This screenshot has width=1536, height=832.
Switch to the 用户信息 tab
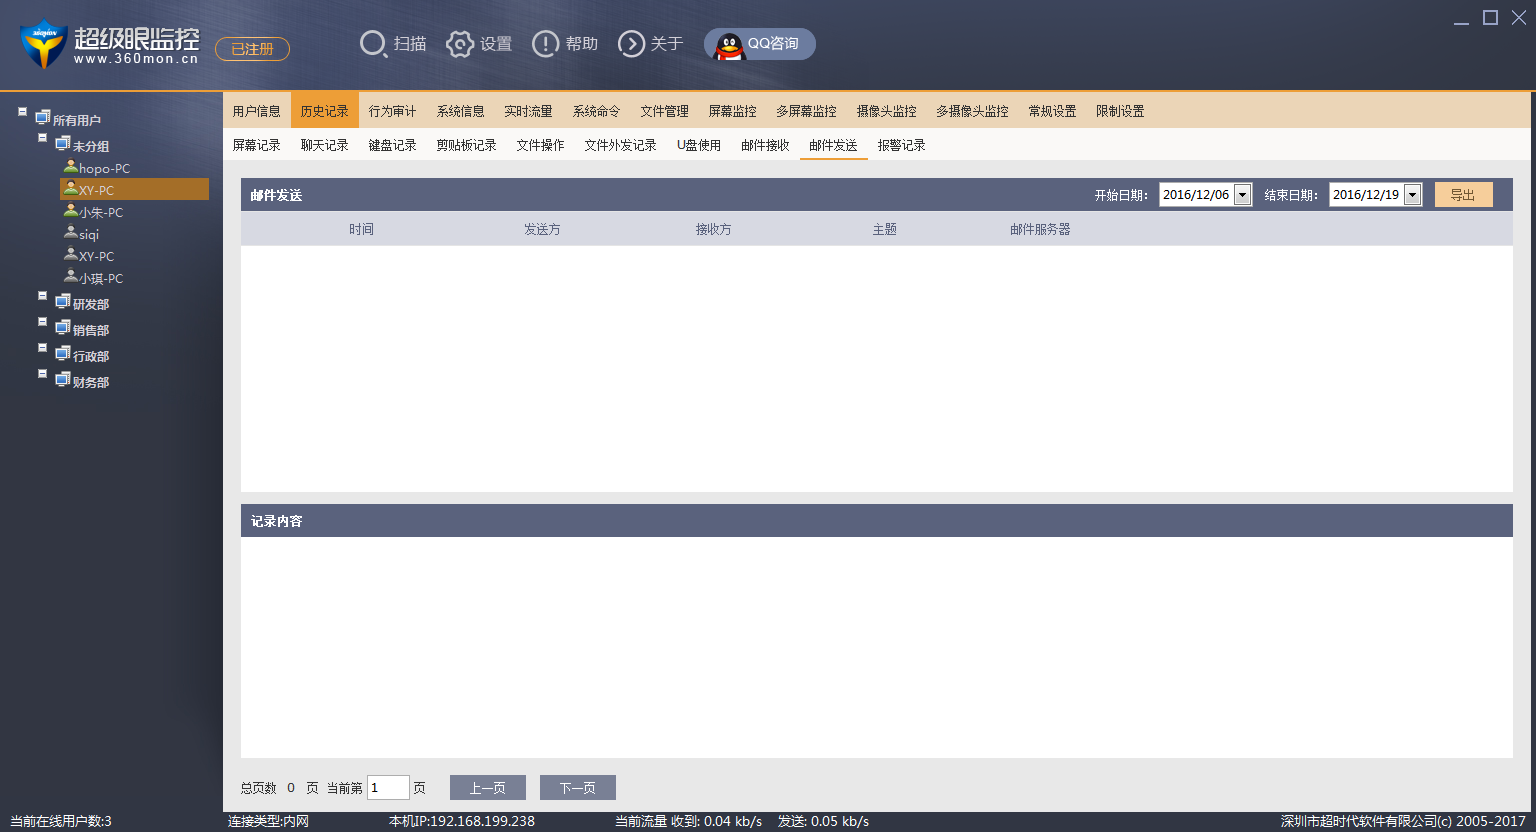tap(257, 111)
